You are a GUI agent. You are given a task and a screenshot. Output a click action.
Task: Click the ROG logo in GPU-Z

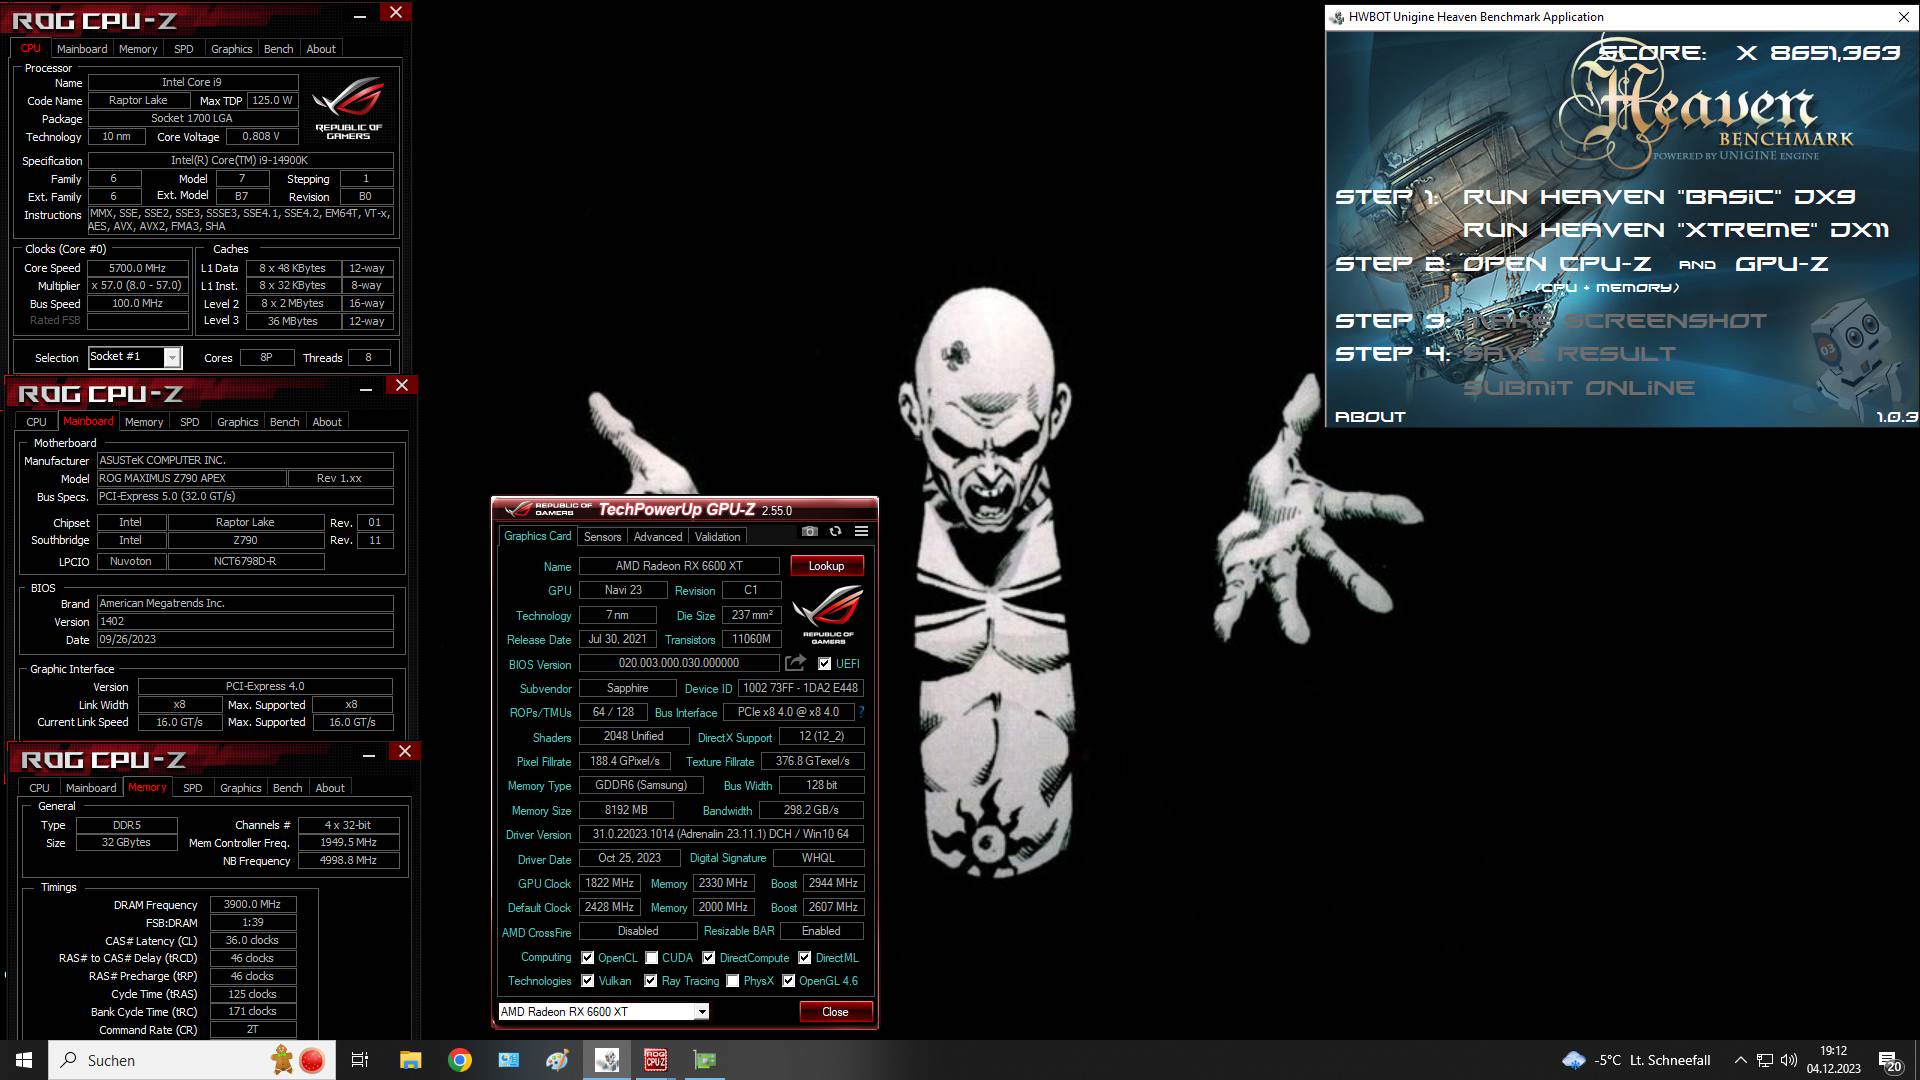827,612
